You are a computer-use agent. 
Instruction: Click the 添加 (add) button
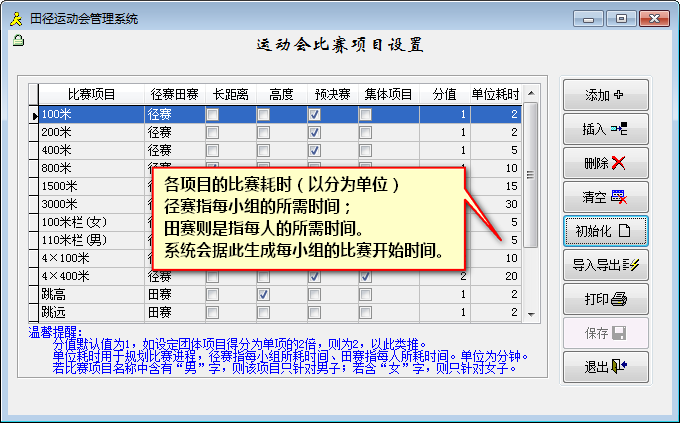tap(605, 95)
